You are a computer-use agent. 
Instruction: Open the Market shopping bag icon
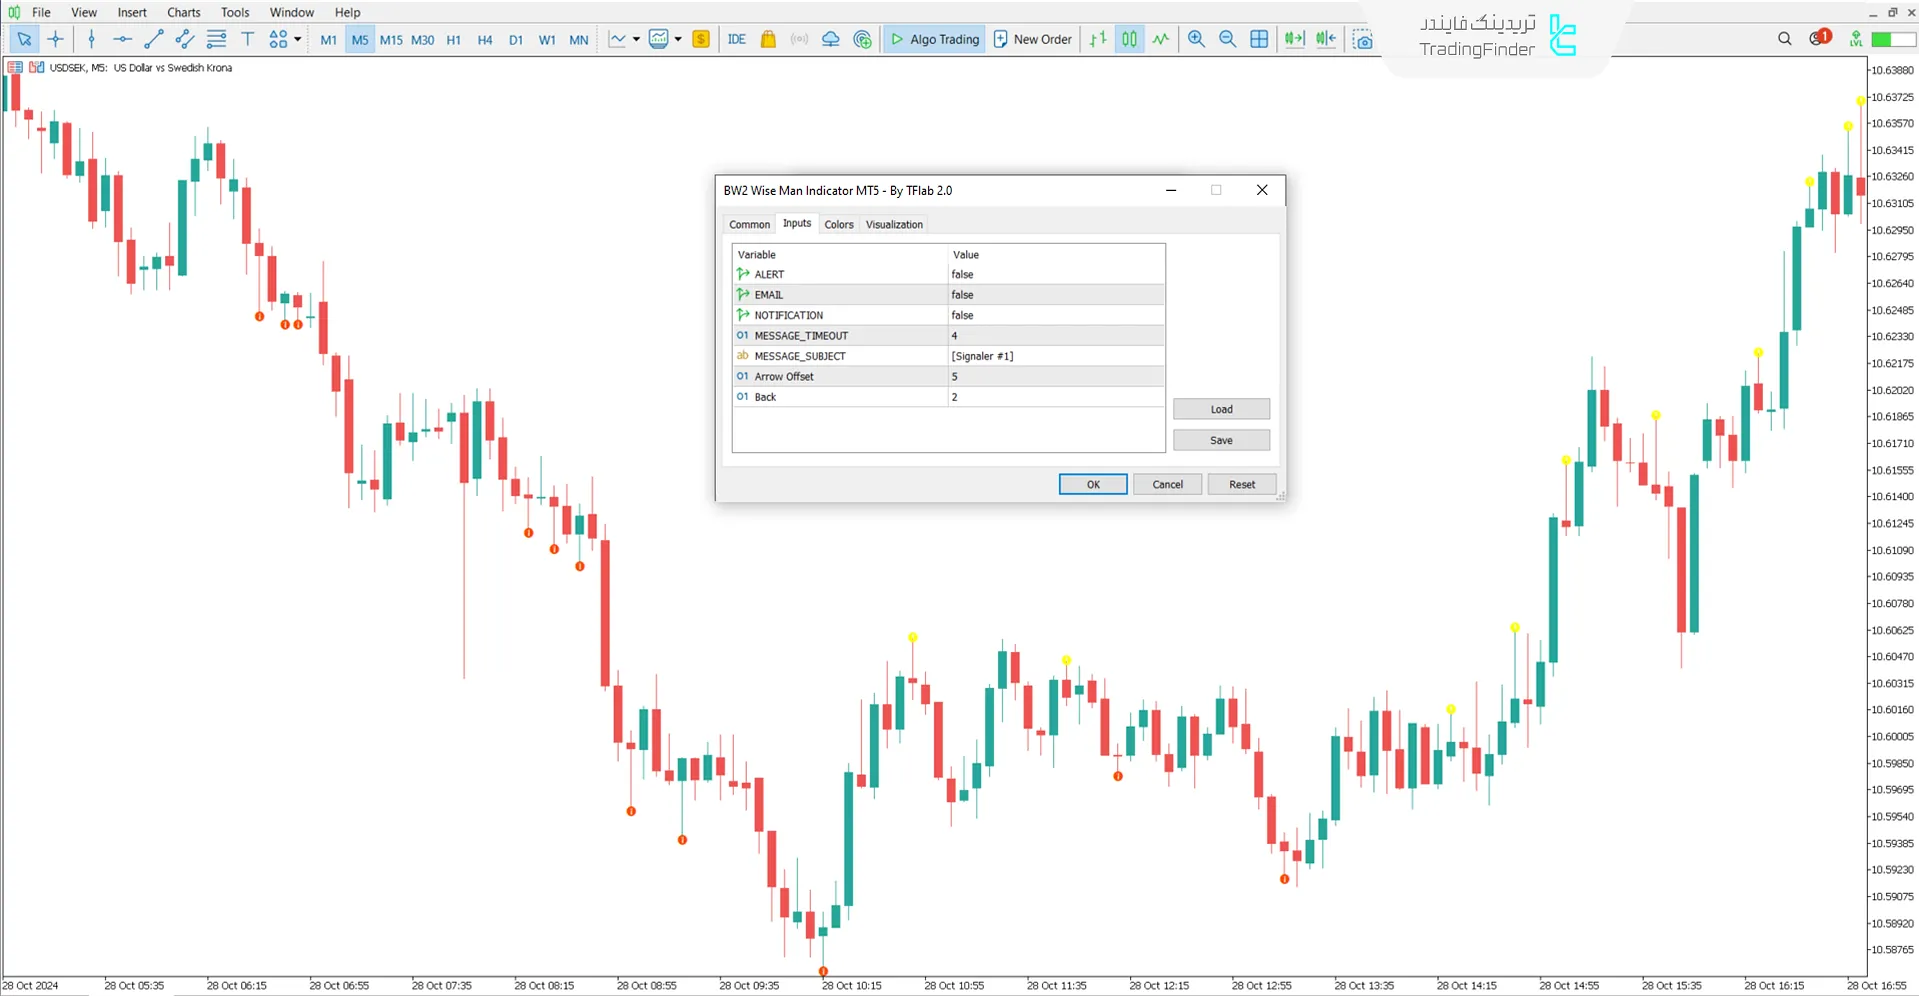click(768, 39)
